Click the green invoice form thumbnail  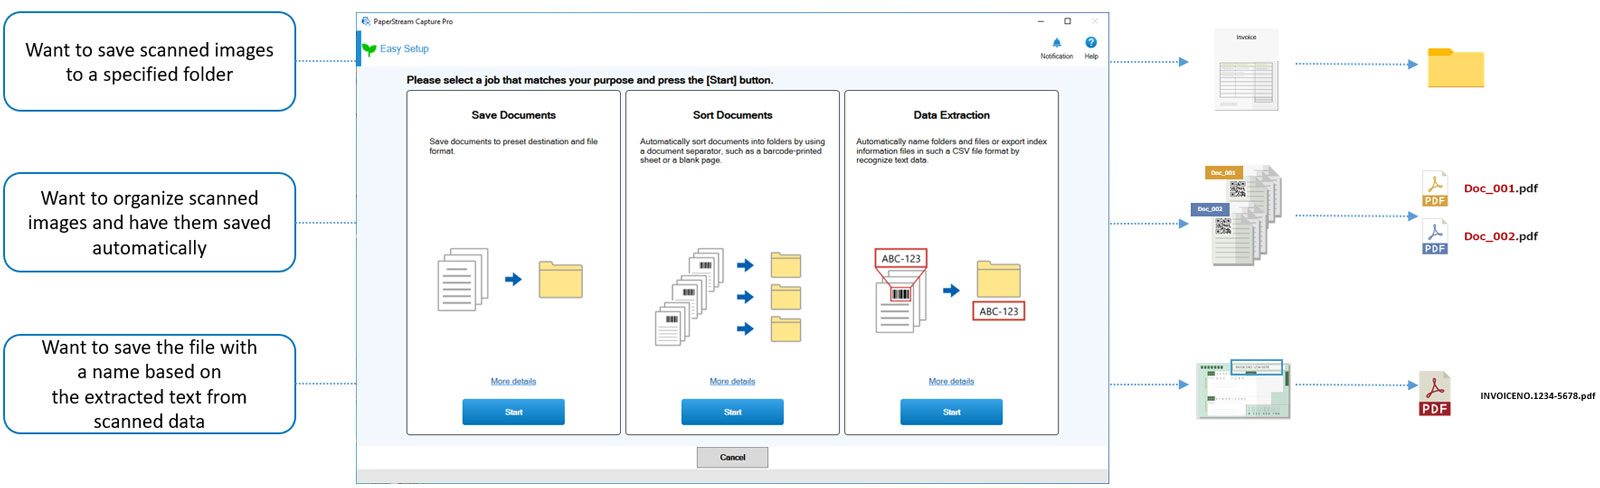(1244, 390)
